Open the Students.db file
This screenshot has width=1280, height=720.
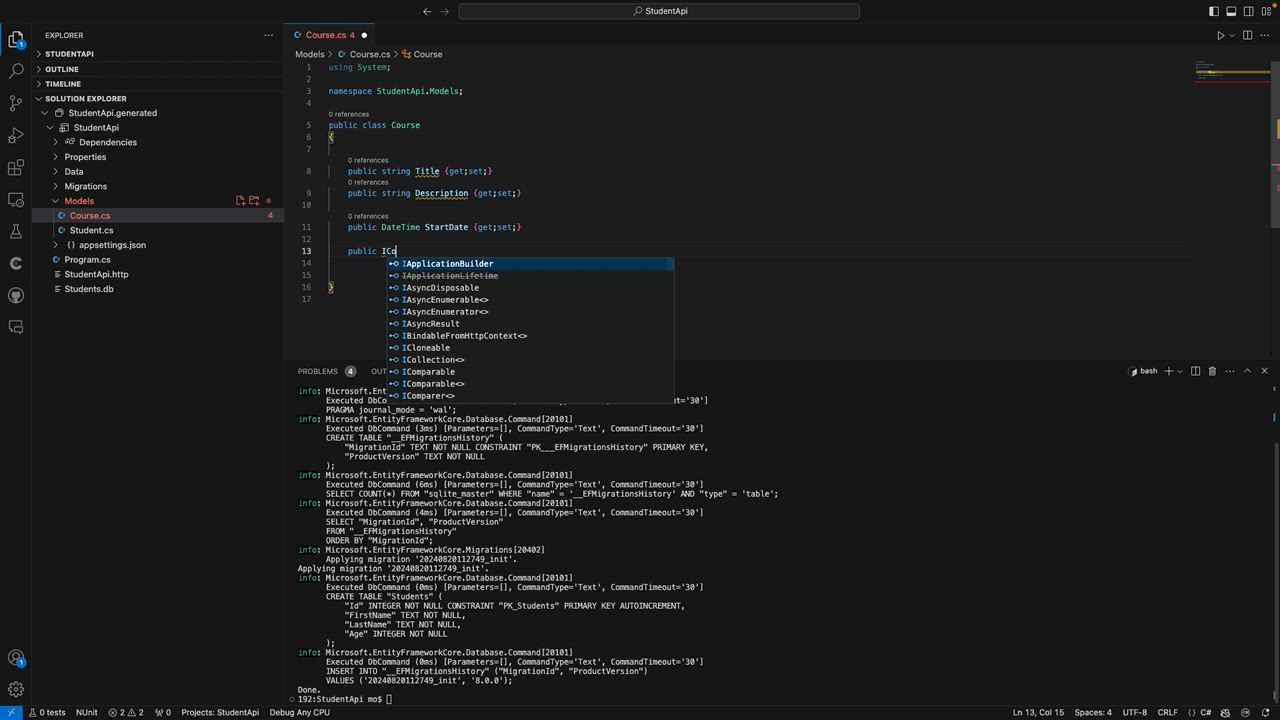[158, 289]
